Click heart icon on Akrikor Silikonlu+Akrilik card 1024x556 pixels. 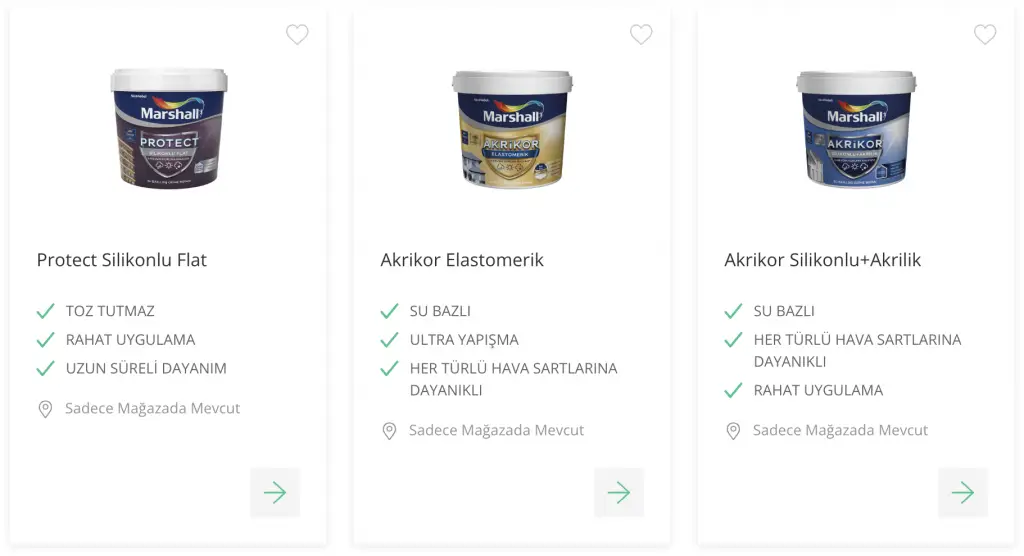(985, 34)
